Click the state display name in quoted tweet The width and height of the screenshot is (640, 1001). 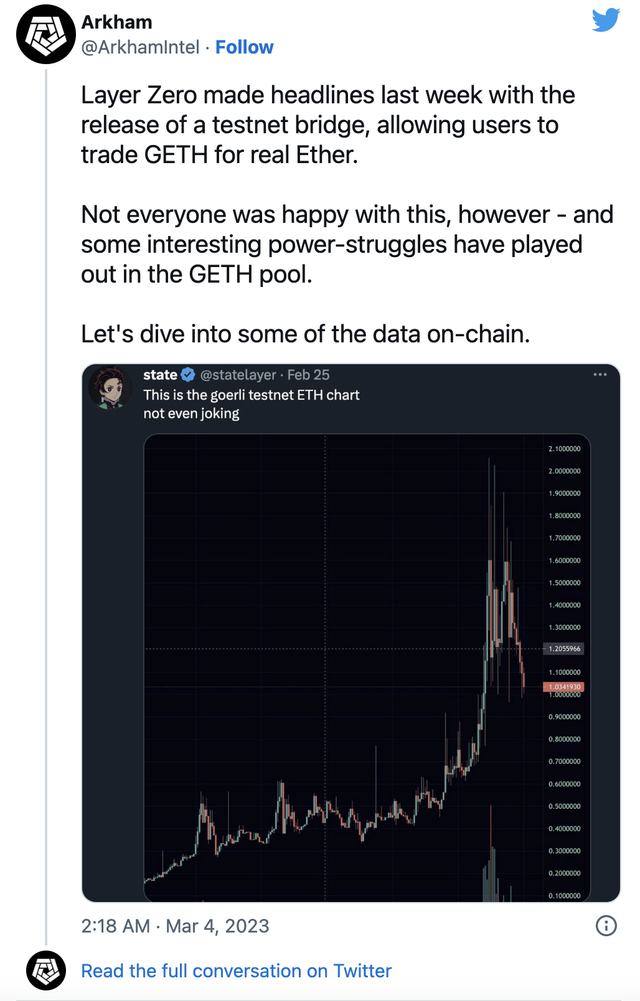point(160,375)
